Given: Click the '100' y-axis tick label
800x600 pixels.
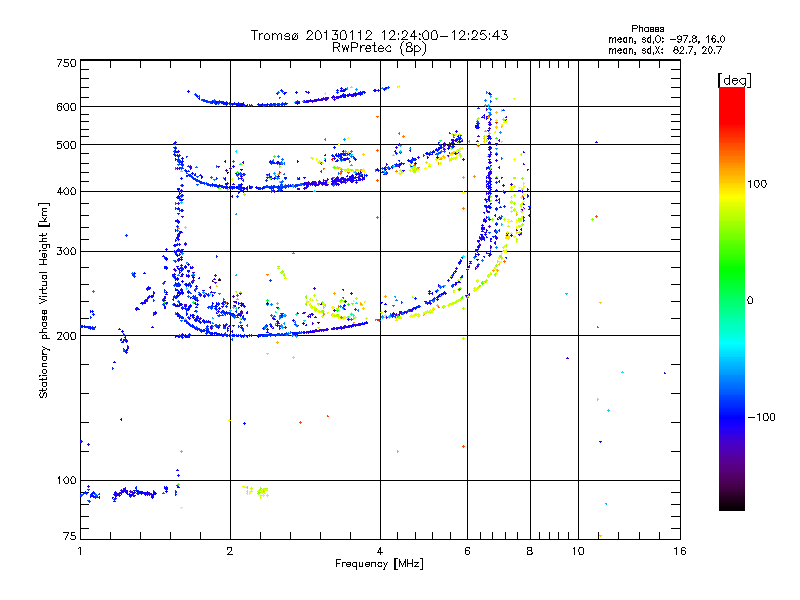Looking at the screenshot, I should [66, 480].
